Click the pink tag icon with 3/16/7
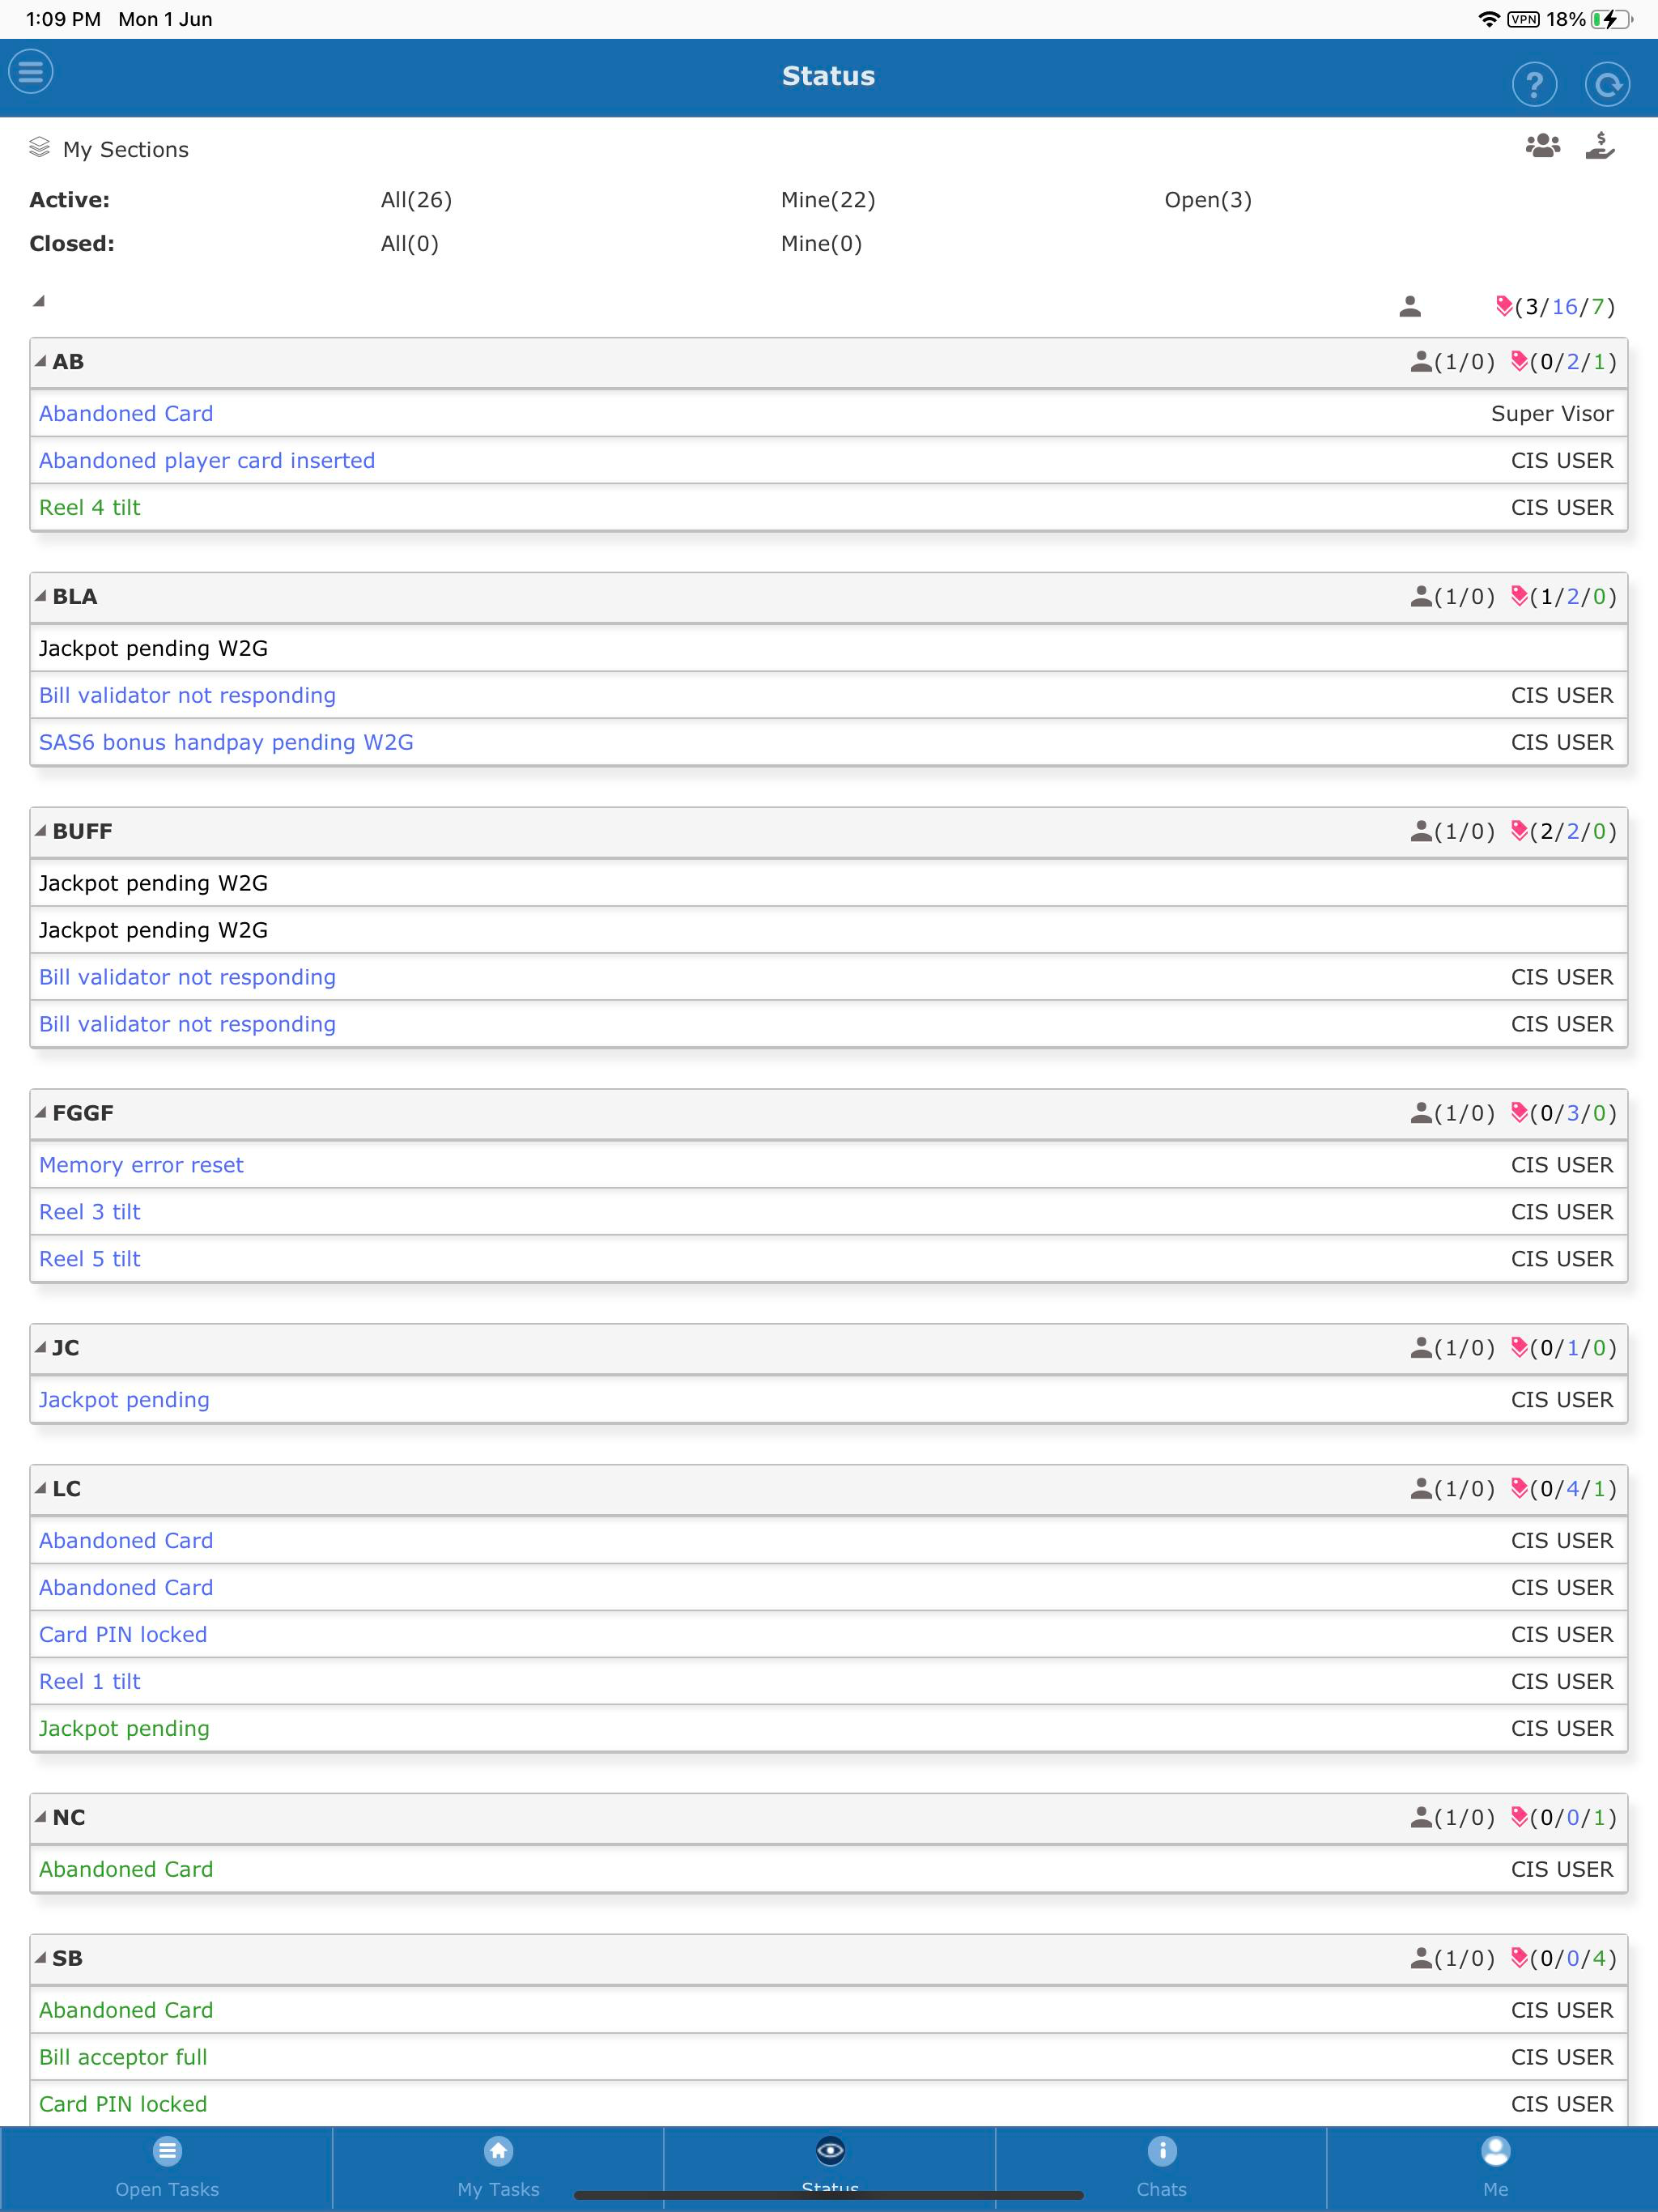Viewport: 1658px width, 2212px height. click(1503, 306)
